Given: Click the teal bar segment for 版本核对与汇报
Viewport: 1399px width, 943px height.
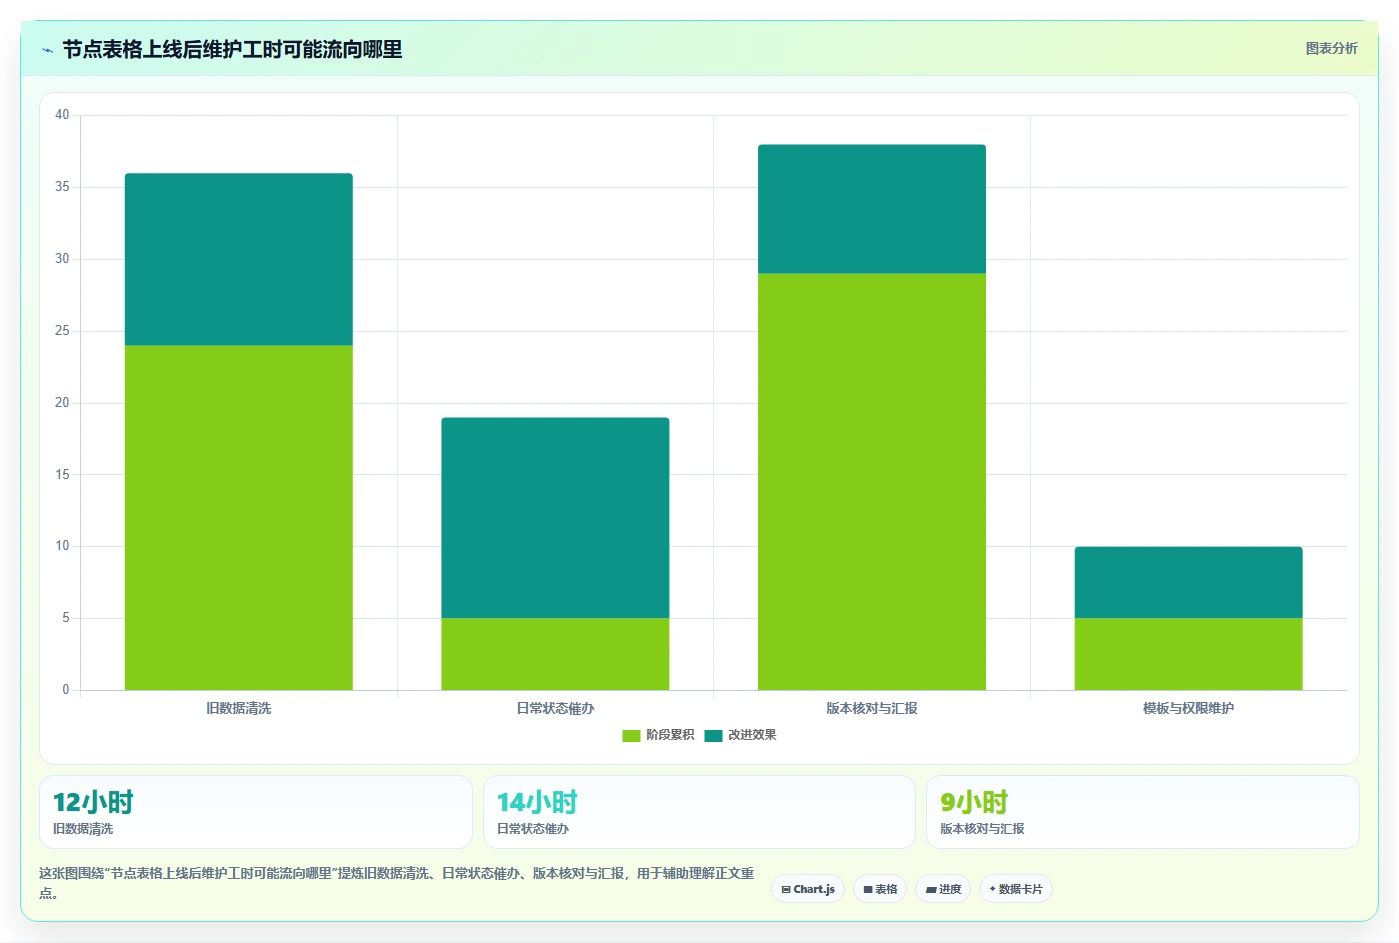Looking at the screenshot, I should pos(872,209).
